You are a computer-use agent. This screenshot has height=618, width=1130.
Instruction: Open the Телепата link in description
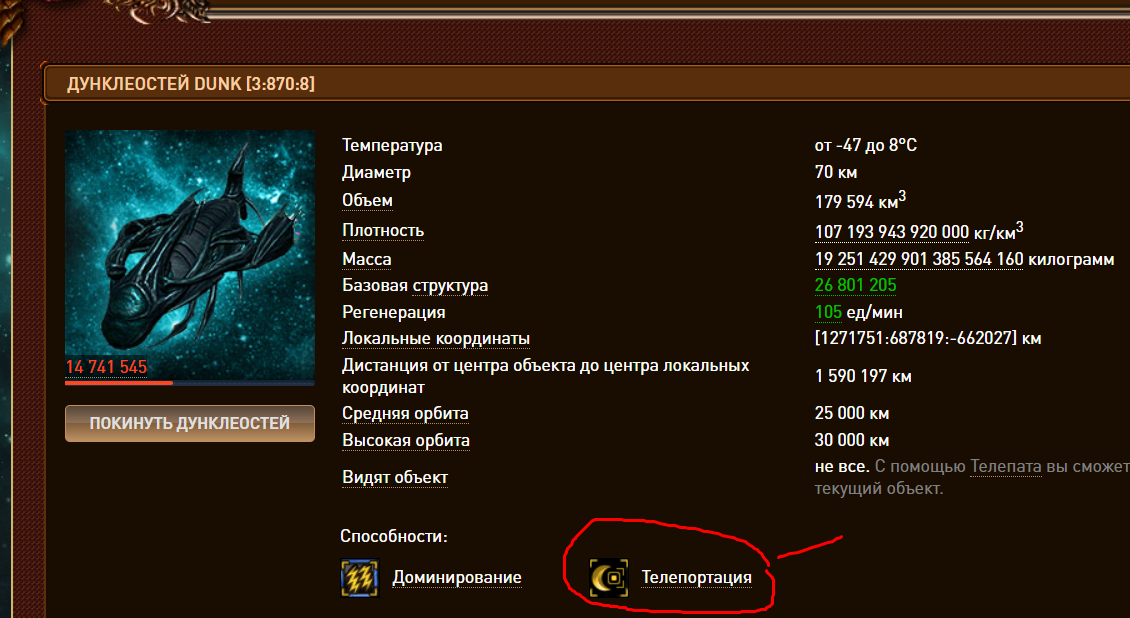tap(1005, 466)
